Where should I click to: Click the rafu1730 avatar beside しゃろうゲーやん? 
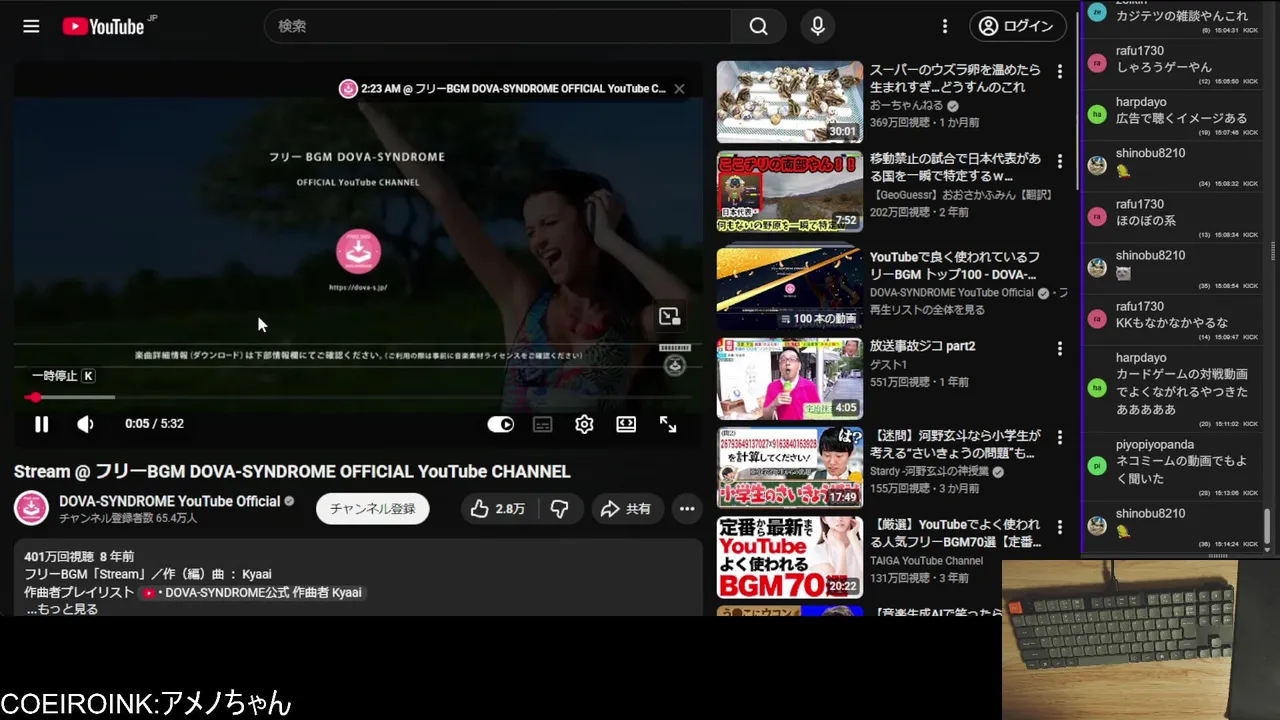(x=1097, y=63)
